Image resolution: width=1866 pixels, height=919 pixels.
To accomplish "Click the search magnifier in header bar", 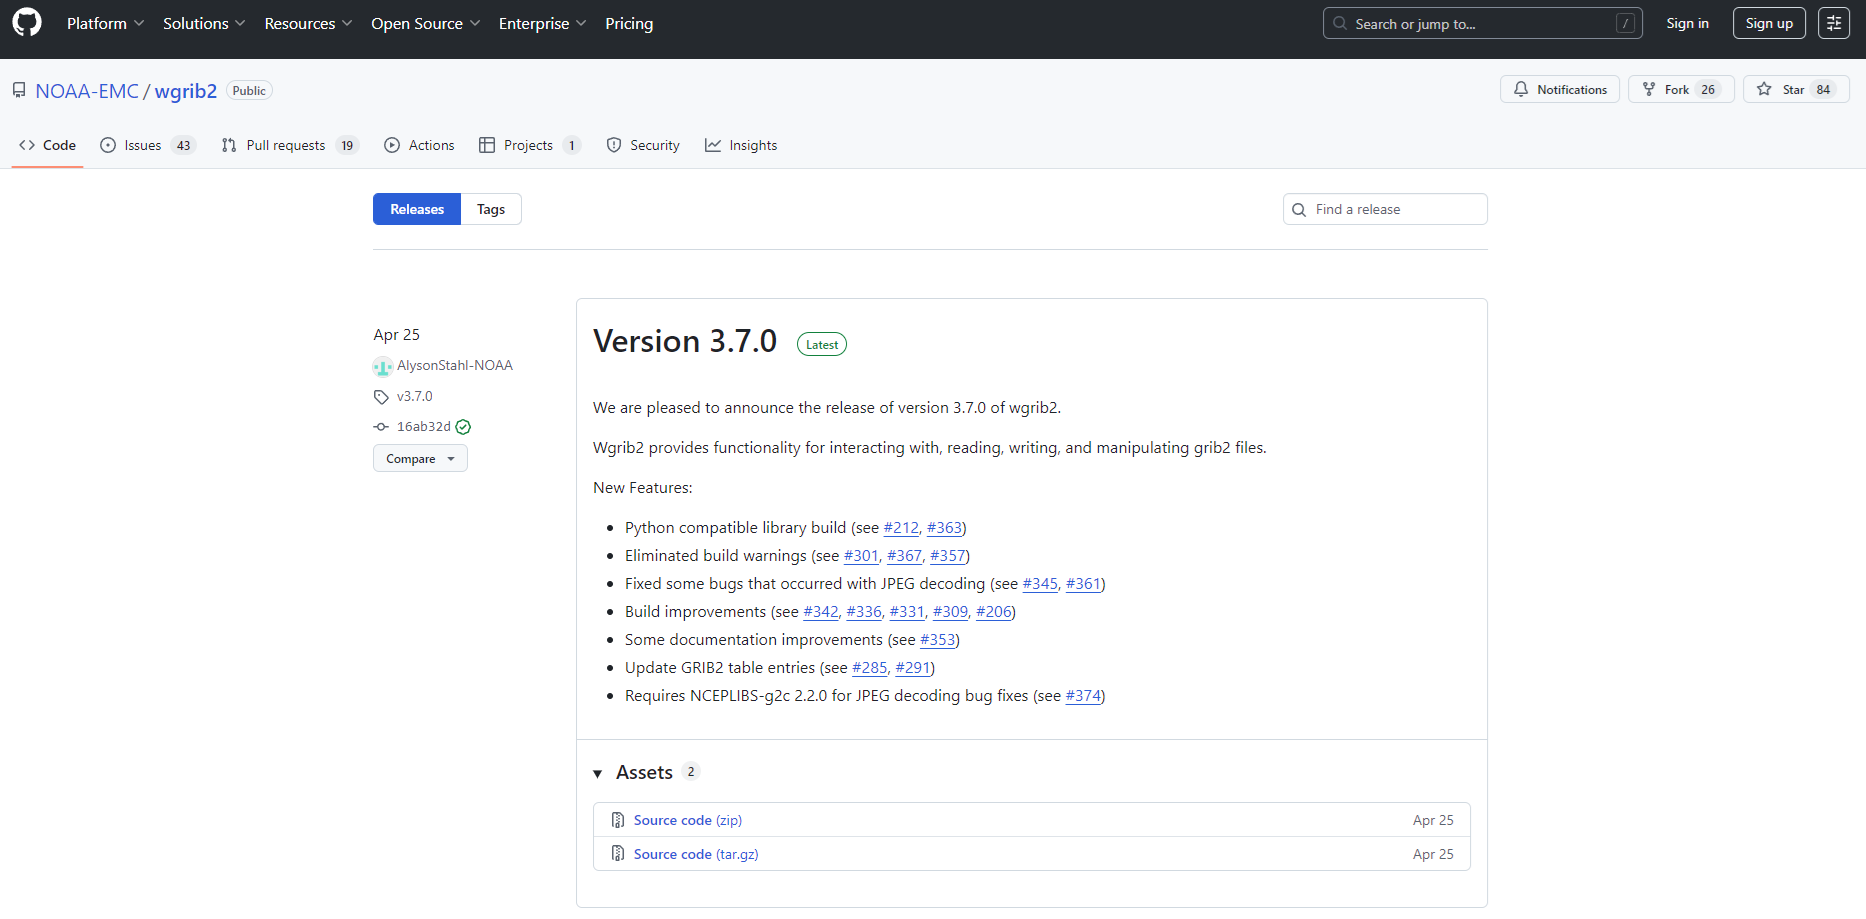I will (x=1340, y=23).
